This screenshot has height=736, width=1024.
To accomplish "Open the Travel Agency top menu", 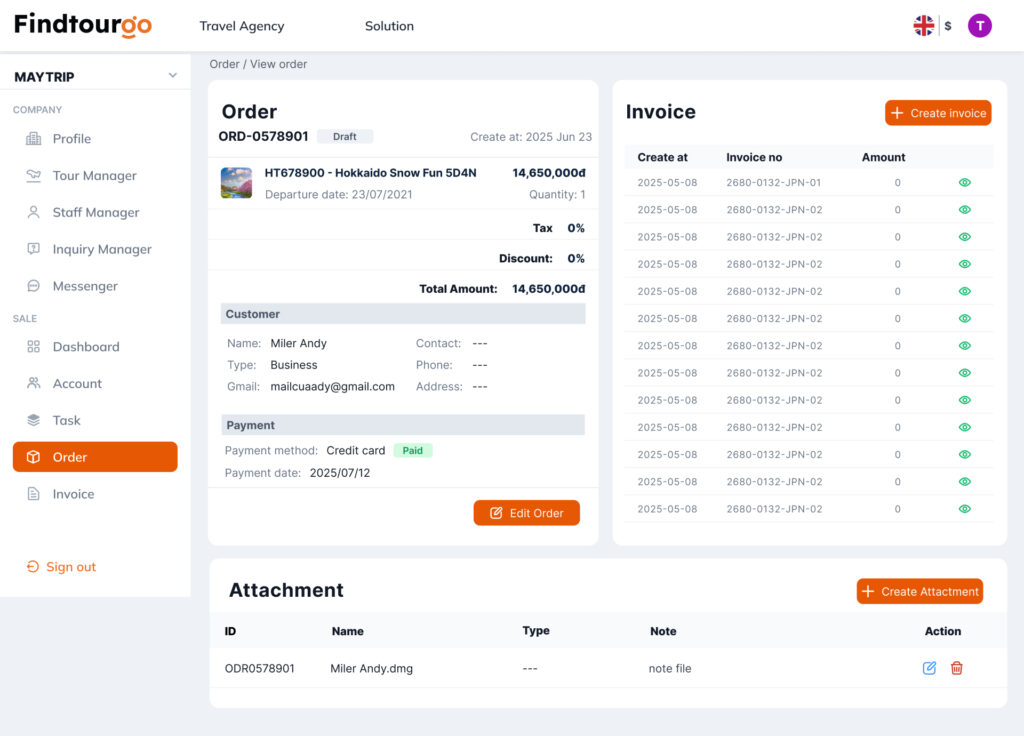I will 241,26.
